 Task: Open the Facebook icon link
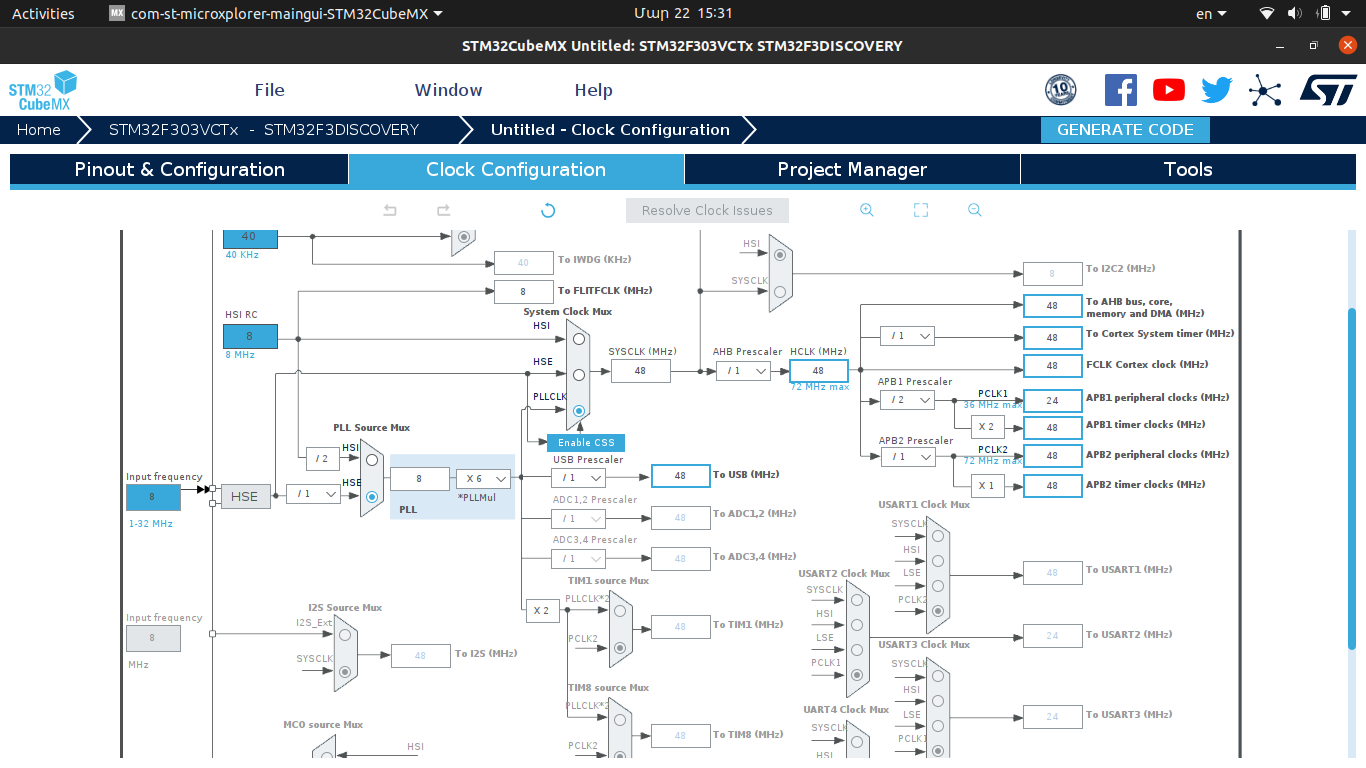(1121, 90)
